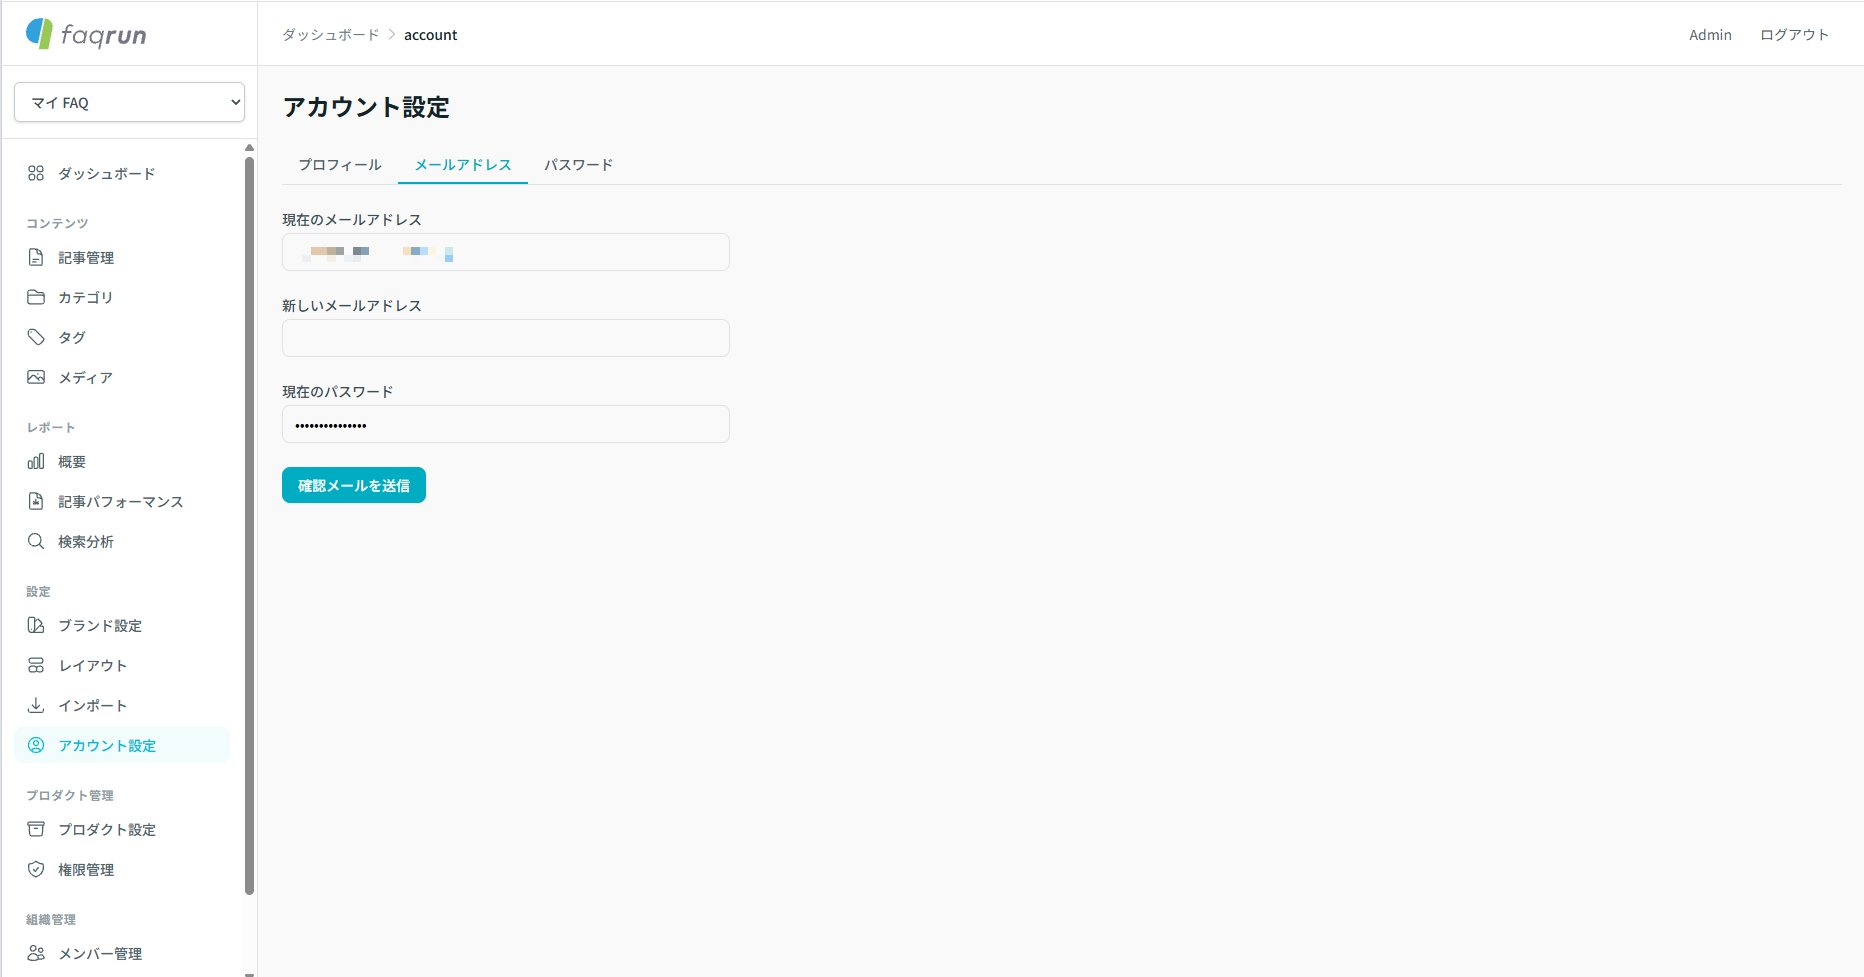This screenshot has width=1864, height=977.
Task: Click the 記事管理 document icon
Action: (36, 257)
